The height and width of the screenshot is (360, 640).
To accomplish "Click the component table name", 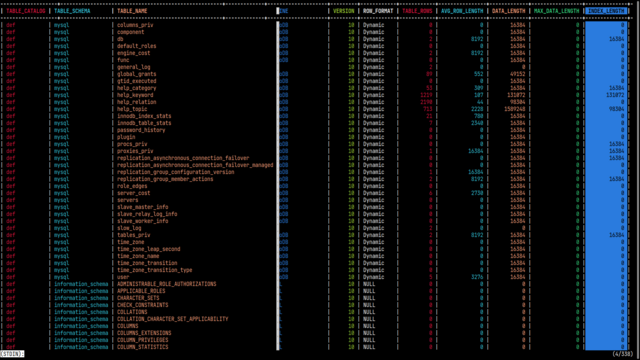I will [131, 32].
